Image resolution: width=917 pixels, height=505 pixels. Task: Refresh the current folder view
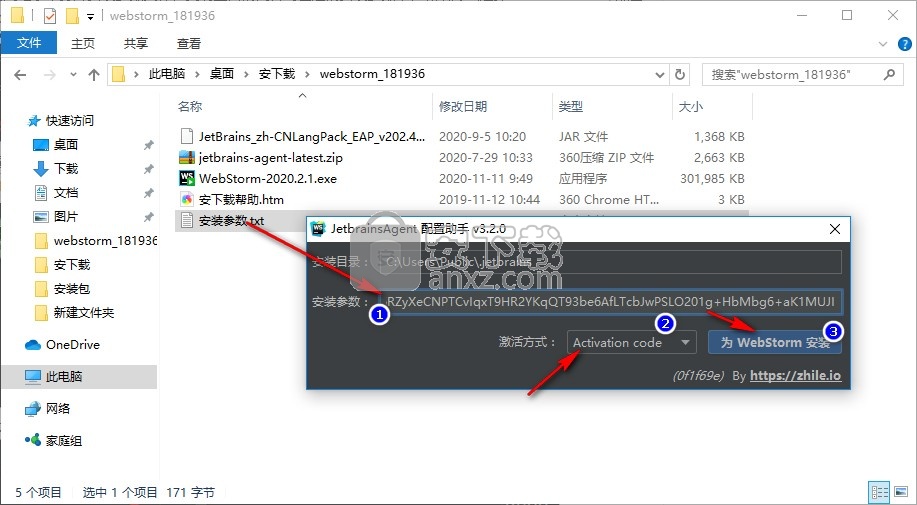(680, 75)
